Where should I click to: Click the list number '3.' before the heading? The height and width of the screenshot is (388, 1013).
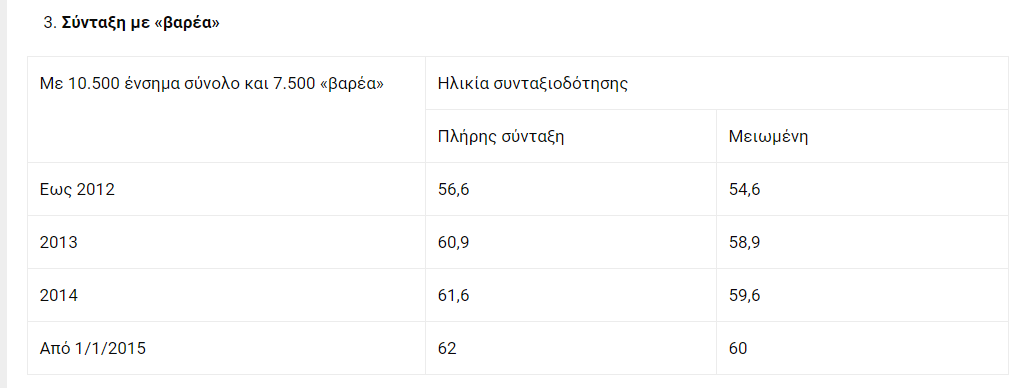pos(50,24)
